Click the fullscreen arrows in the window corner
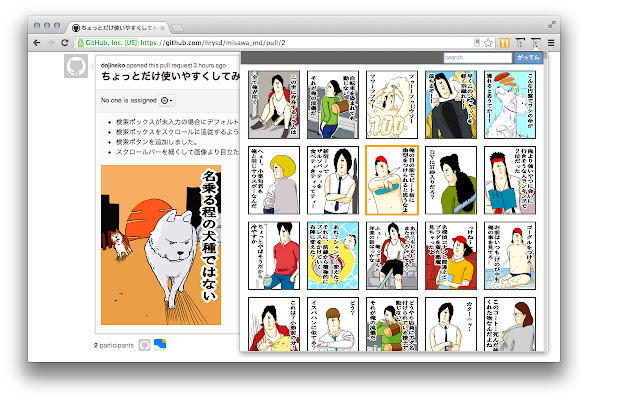 [x=551, y=25]
